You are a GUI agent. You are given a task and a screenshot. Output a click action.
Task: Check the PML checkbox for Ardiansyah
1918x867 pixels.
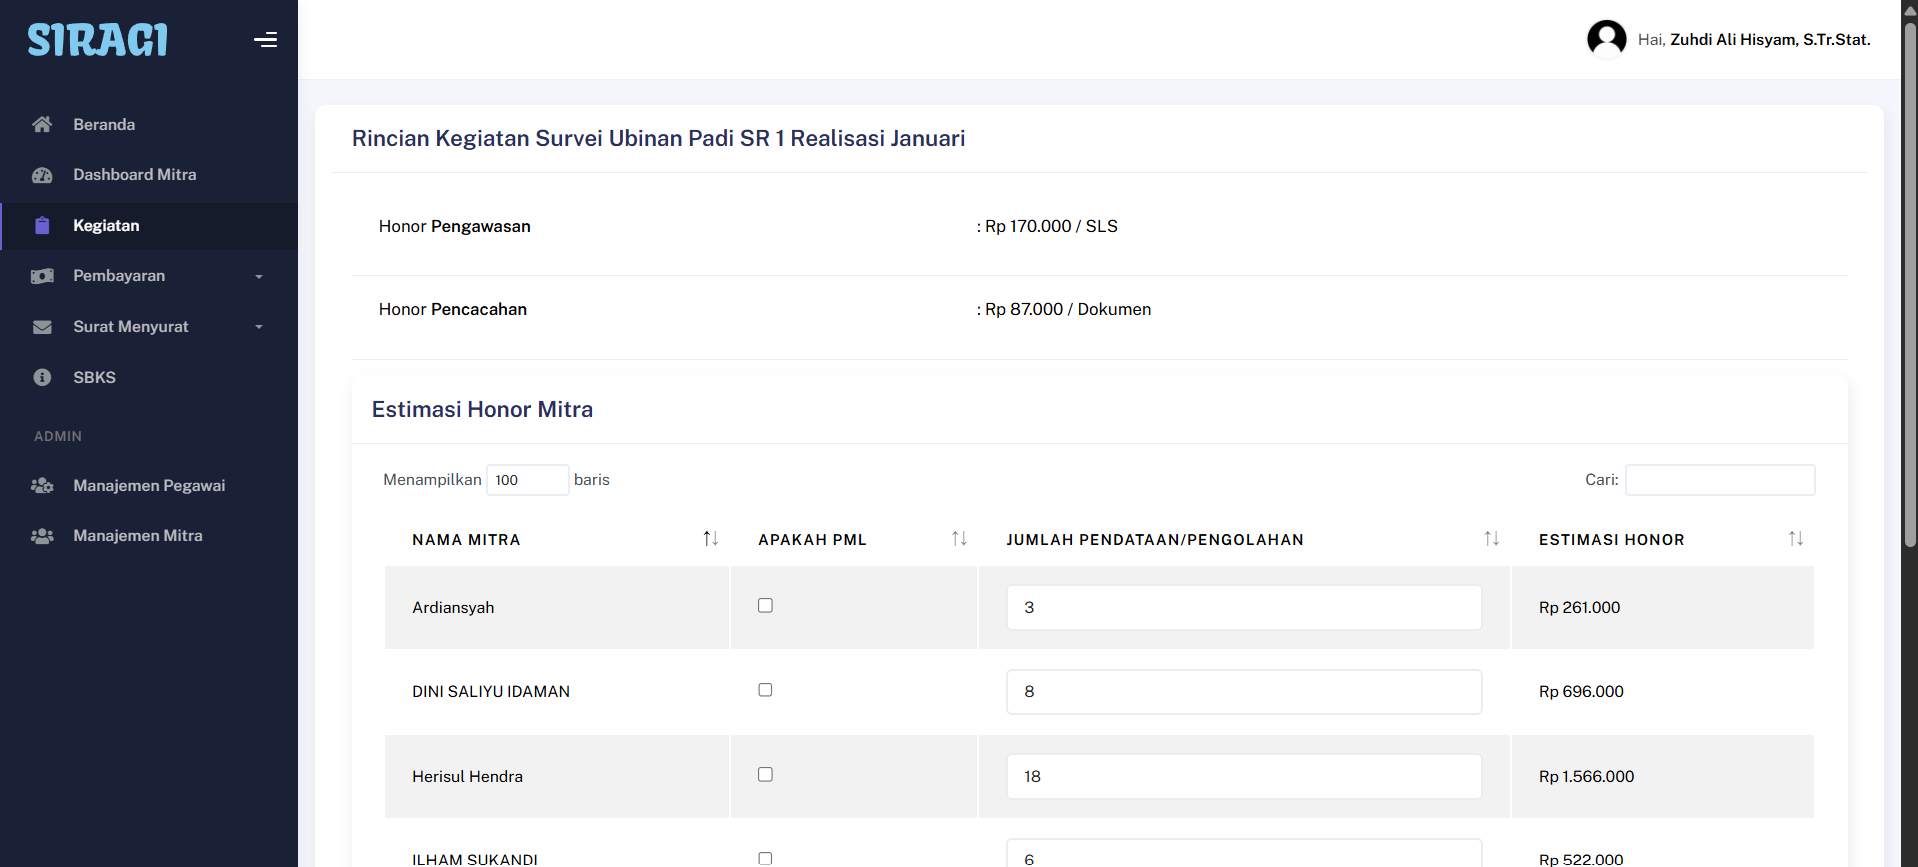[x=765, y=605]
